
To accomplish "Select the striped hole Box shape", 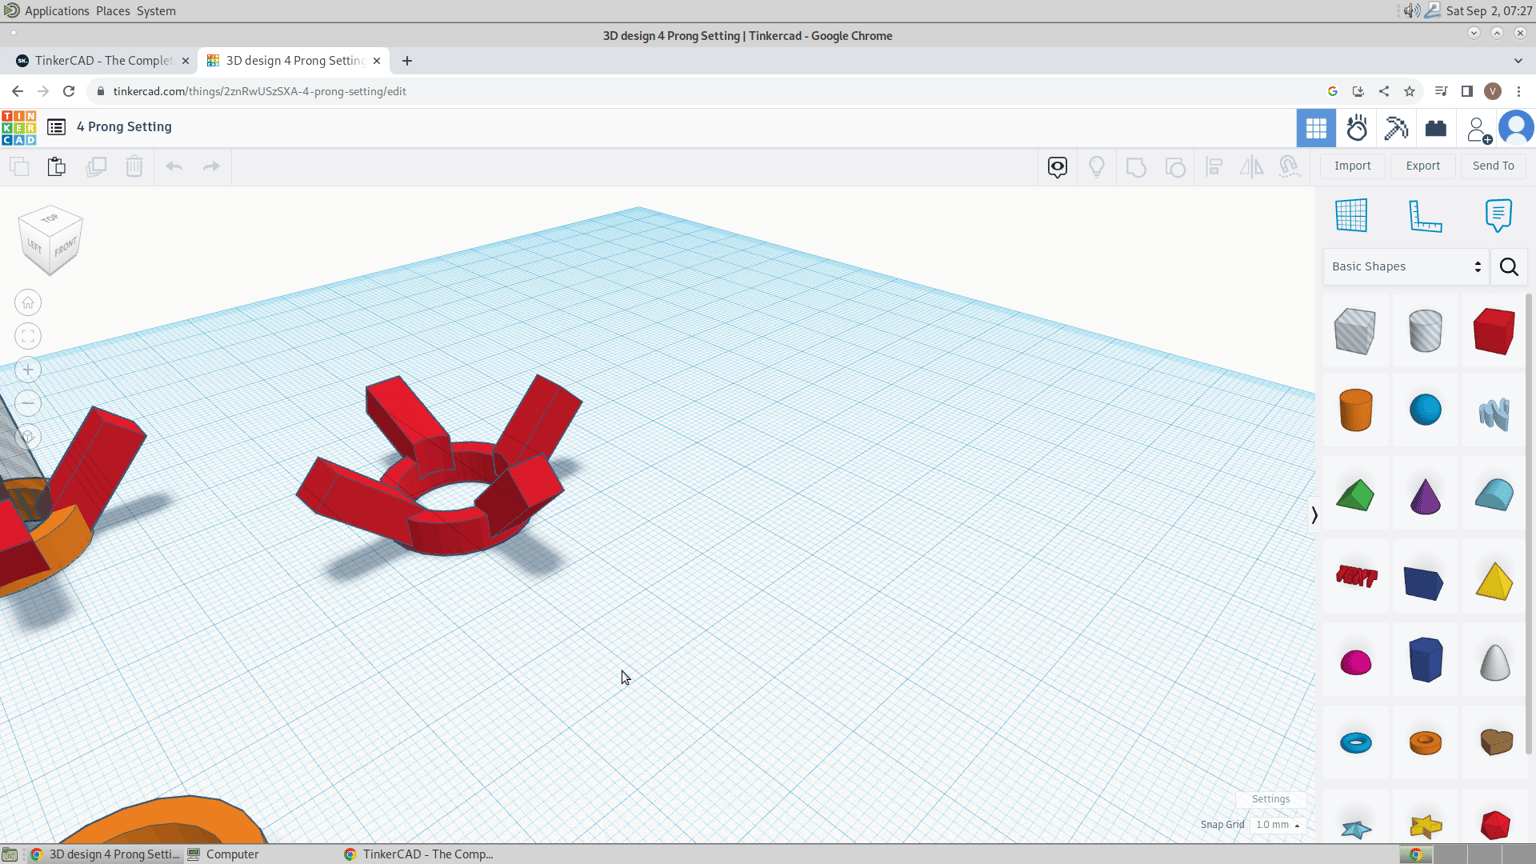I will click(1355, 331).
